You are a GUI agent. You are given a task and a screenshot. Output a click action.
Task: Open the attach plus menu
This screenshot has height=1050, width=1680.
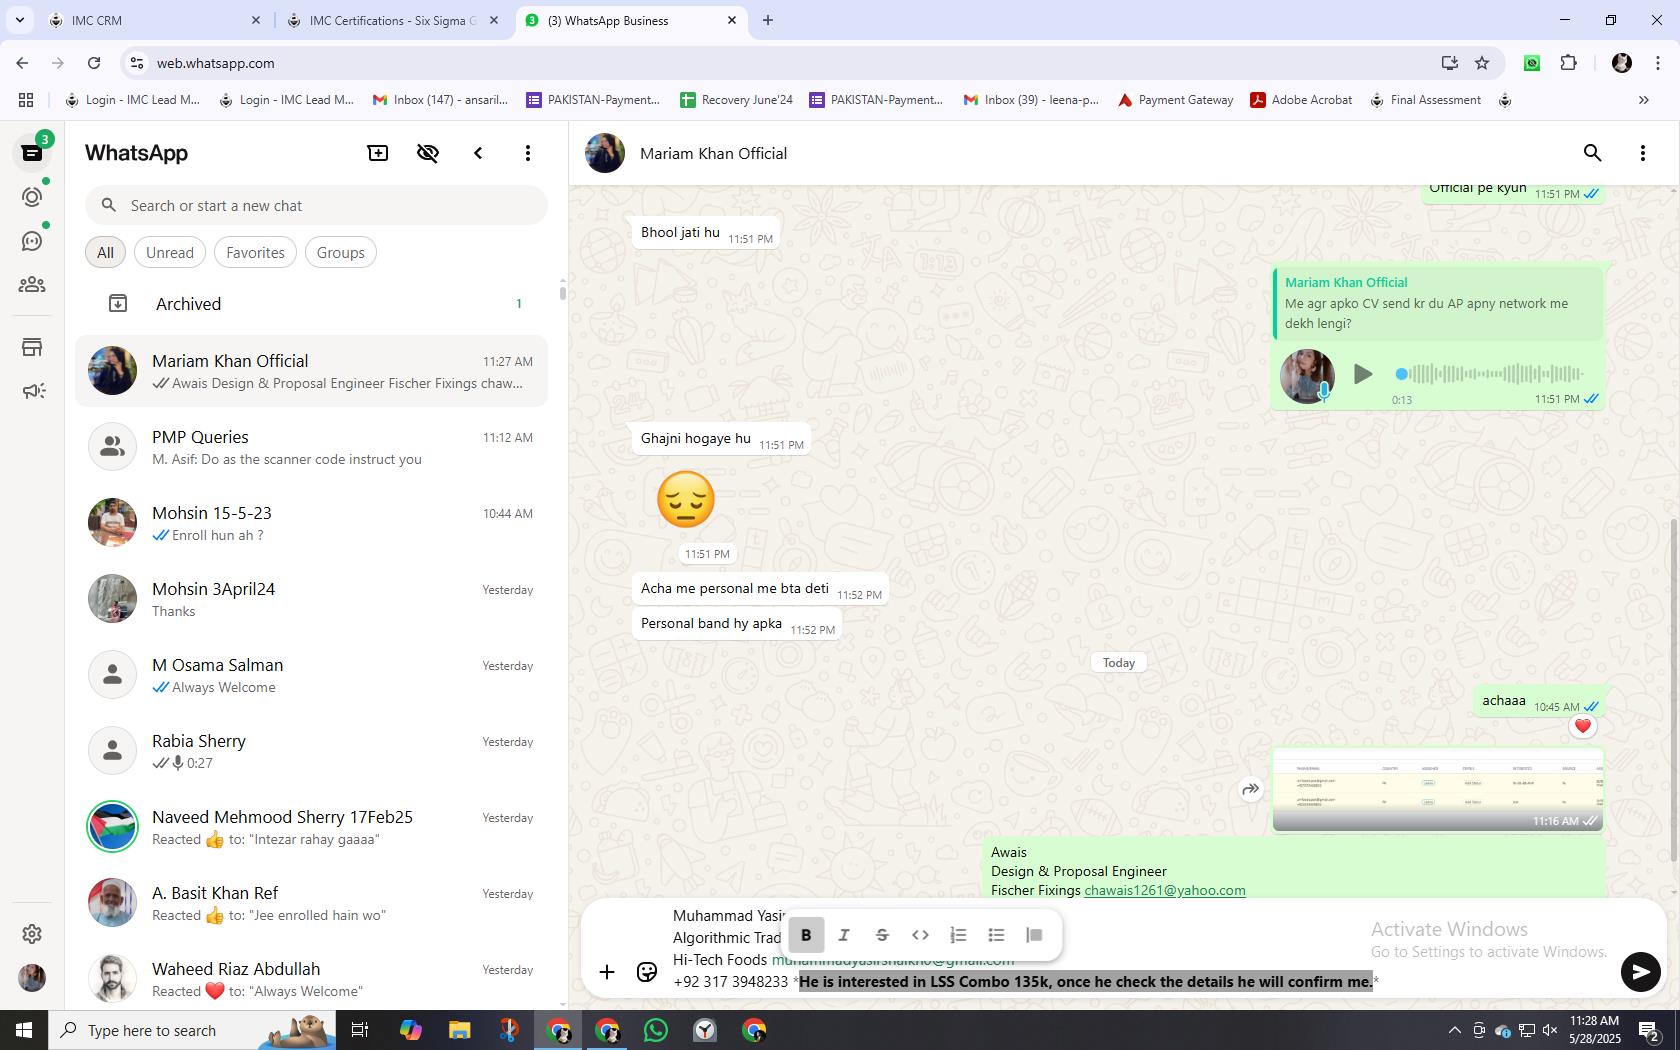(x=607, y=972)
